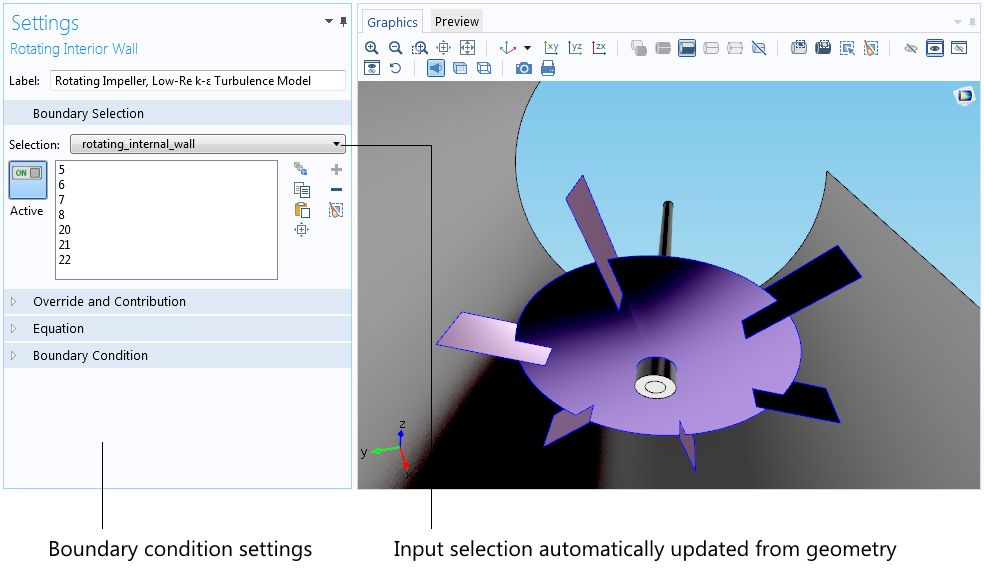
Task: Toggle the highlighted eye view icon
Action: pyautogui.click(x=935, y=48)
